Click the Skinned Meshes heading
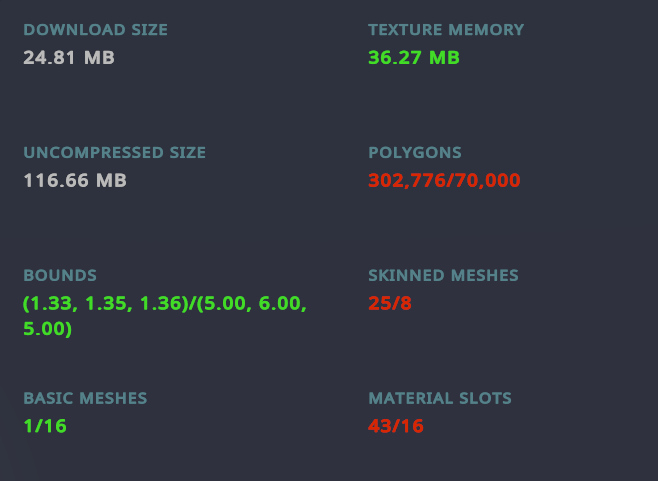 pyautogui.click(x=444, y=276)
